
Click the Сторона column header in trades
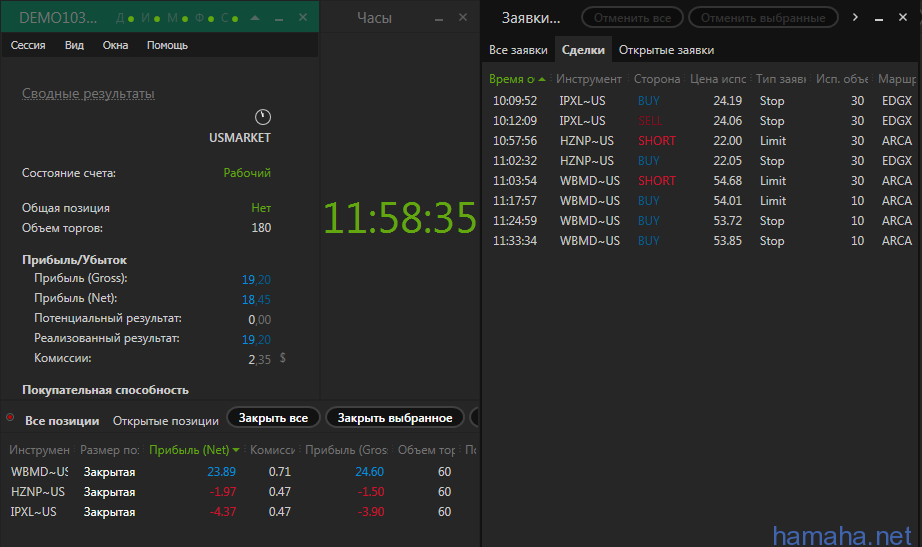[657, 79]
